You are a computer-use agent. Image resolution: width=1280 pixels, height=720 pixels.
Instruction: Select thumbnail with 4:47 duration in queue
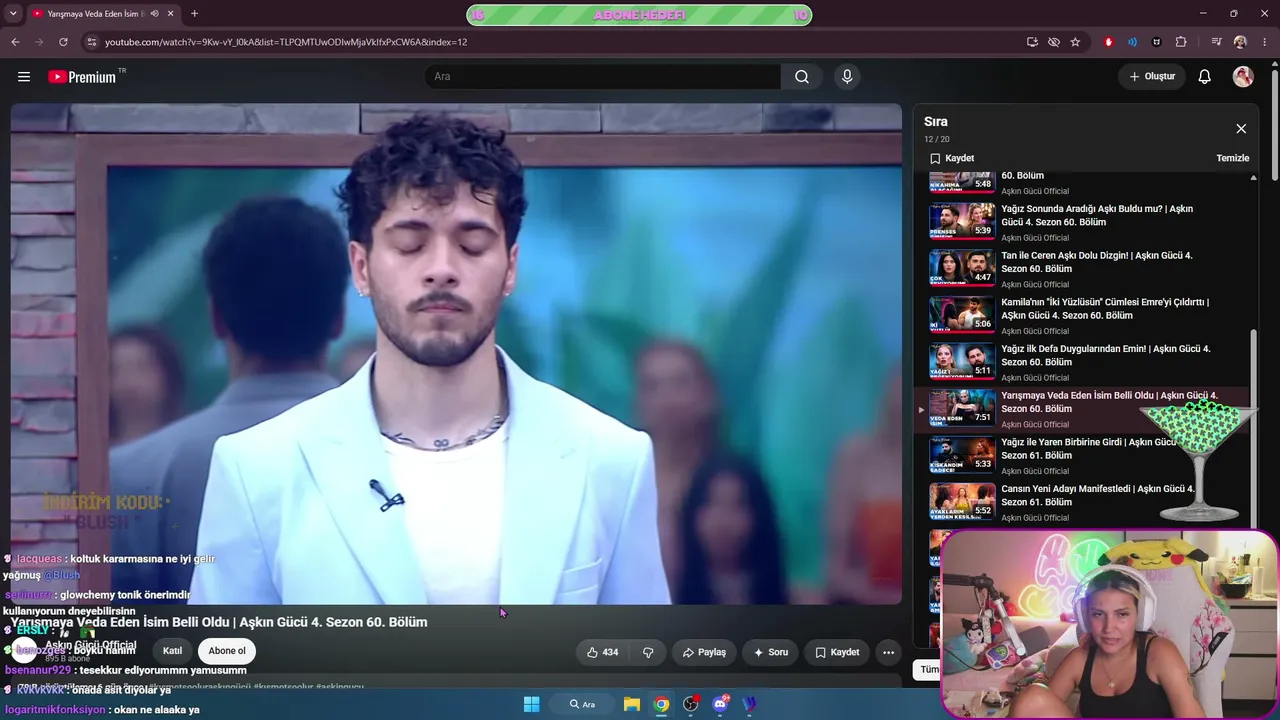click(x=962, y=268)
